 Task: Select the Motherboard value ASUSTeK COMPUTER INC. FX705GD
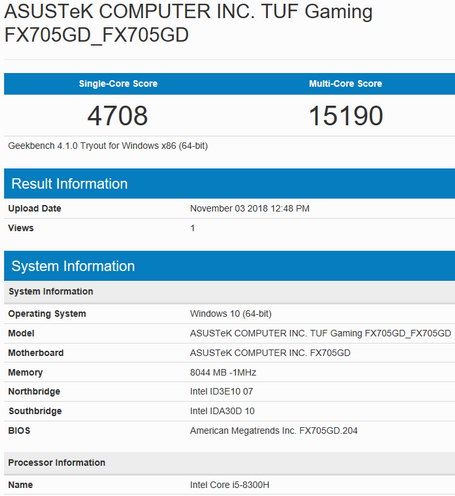[270, 353]
